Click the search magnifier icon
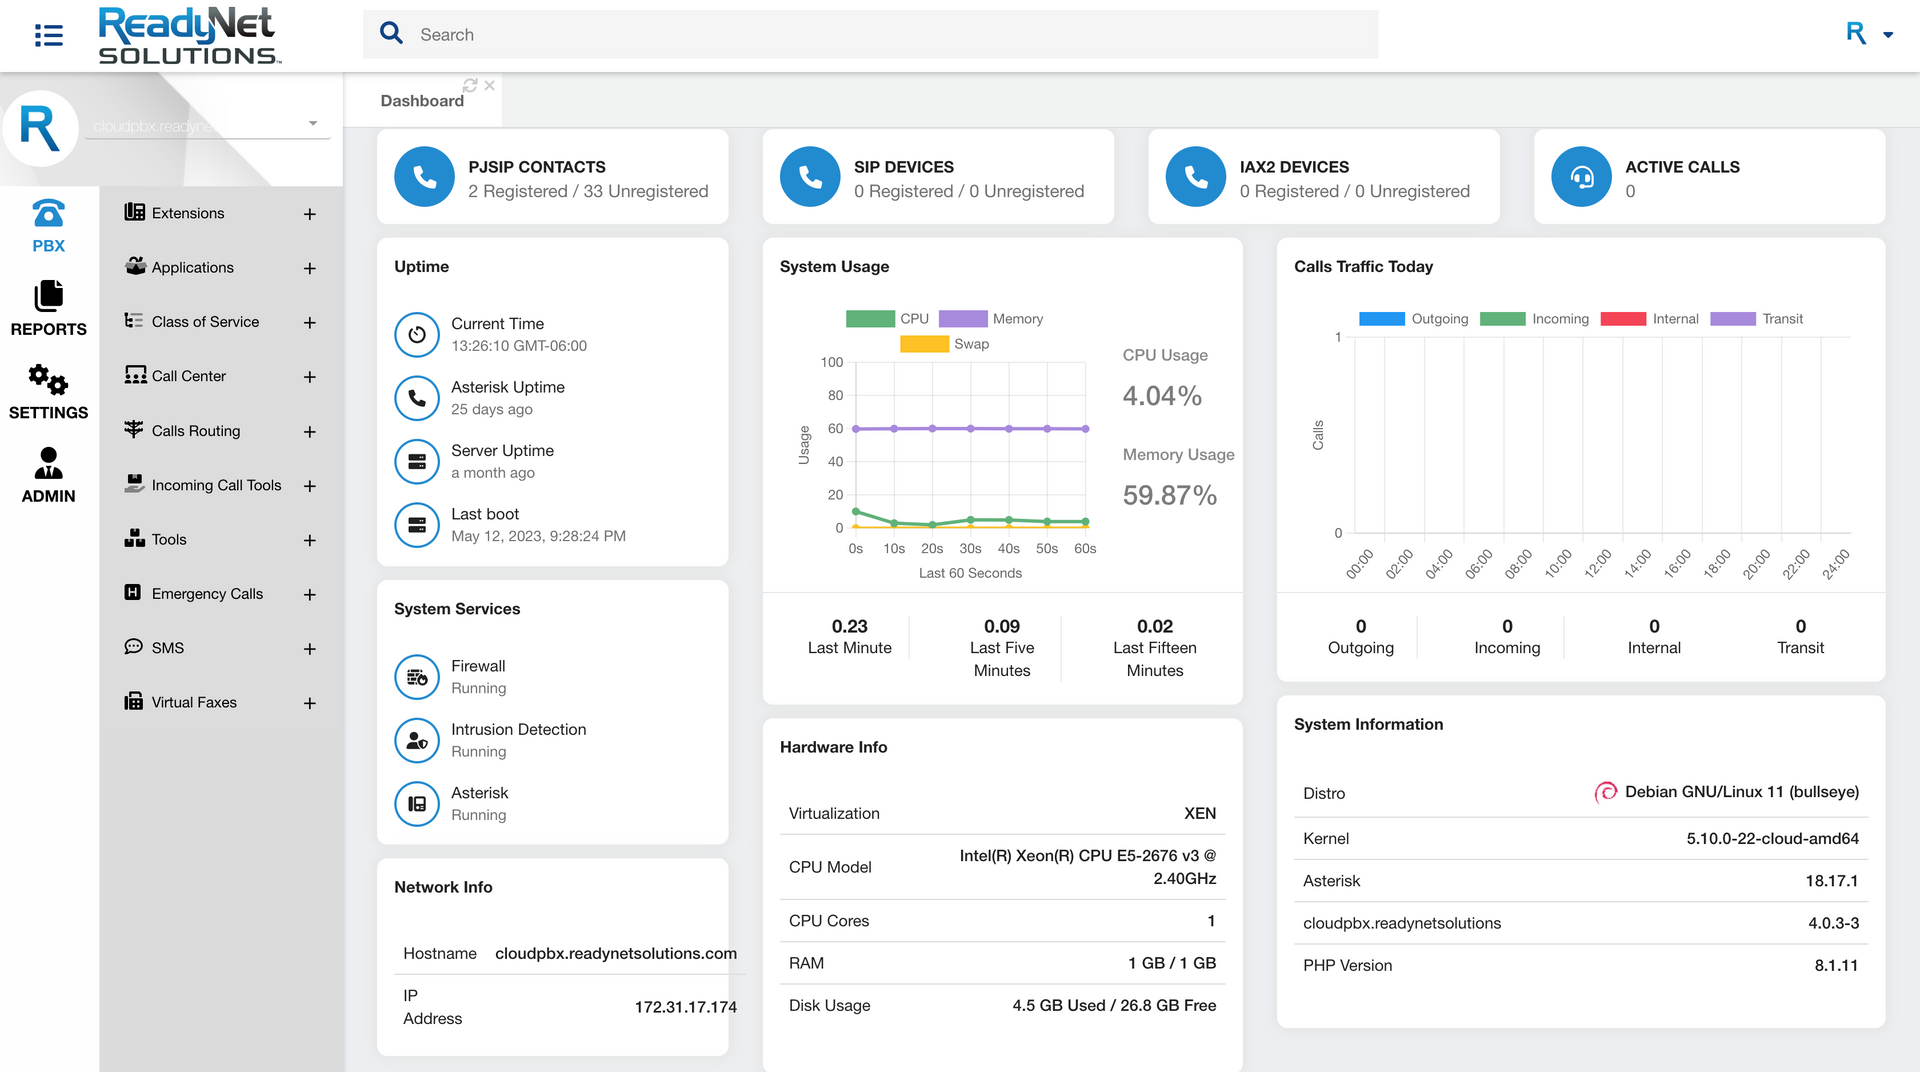Image resolution: width=1920 pixels, height=1072 pixels. point(391,33)
